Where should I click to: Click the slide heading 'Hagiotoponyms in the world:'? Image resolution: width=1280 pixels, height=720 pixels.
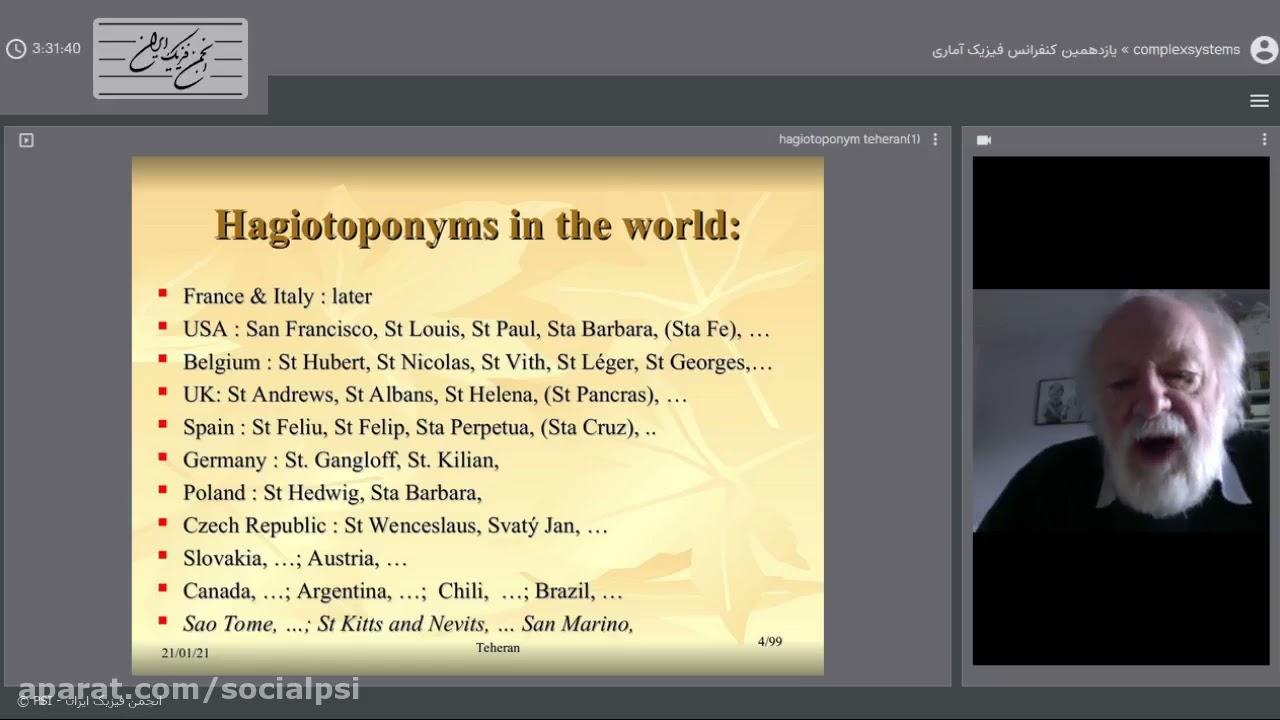click(478, 225)
